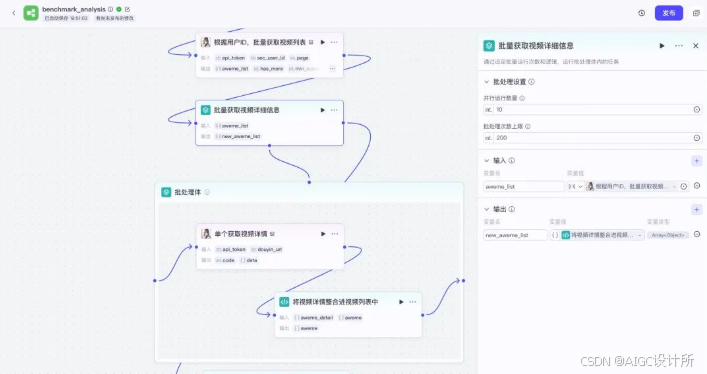Edit the benchmark_analysis workflow name
Image resolution: width=707 pixels, height=374 pixels.
128,9
